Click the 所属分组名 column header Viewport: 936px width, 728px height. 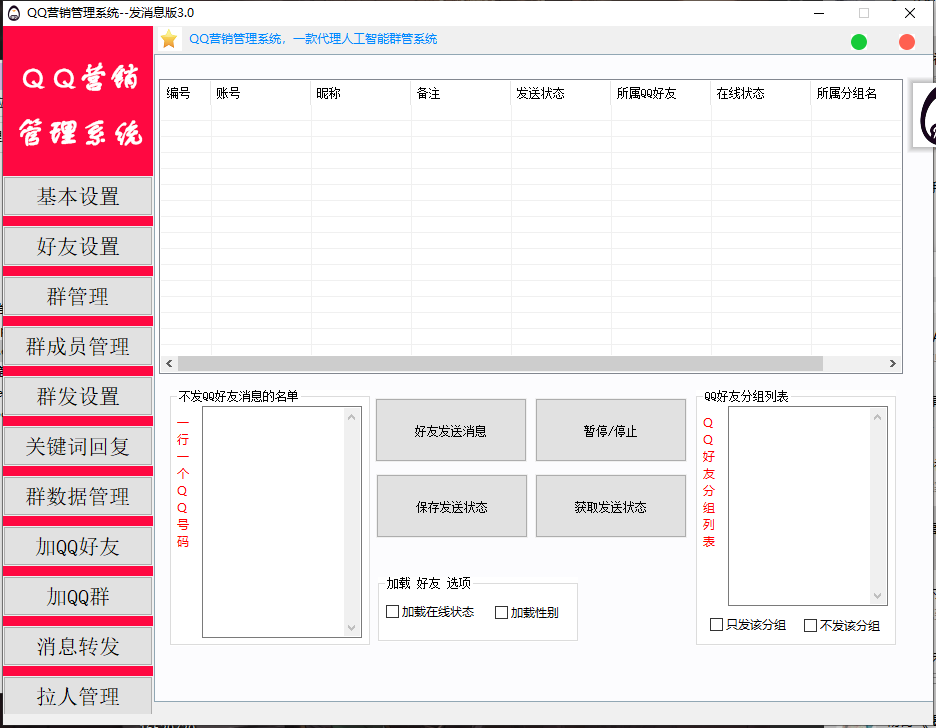click(857, 94)
